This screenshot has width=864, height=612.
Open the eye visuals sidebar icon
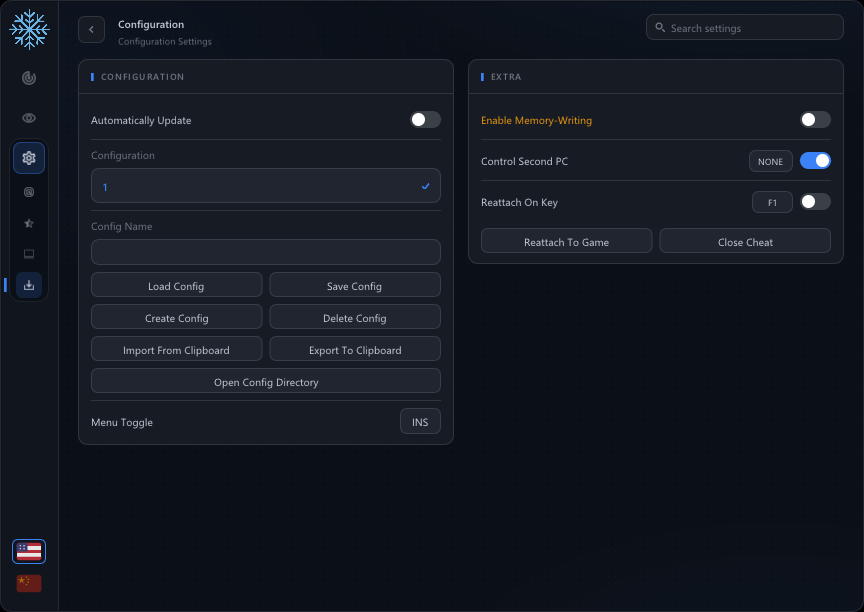click(29, 118)
